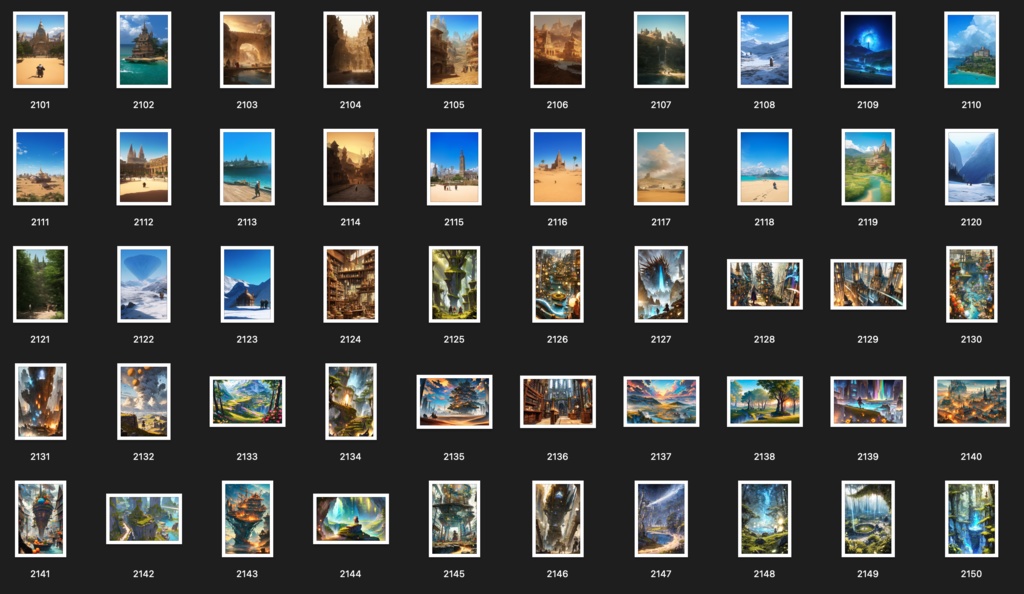Select giant tree thumbnail 2135
1024x594 pixels.
[454, 401]
